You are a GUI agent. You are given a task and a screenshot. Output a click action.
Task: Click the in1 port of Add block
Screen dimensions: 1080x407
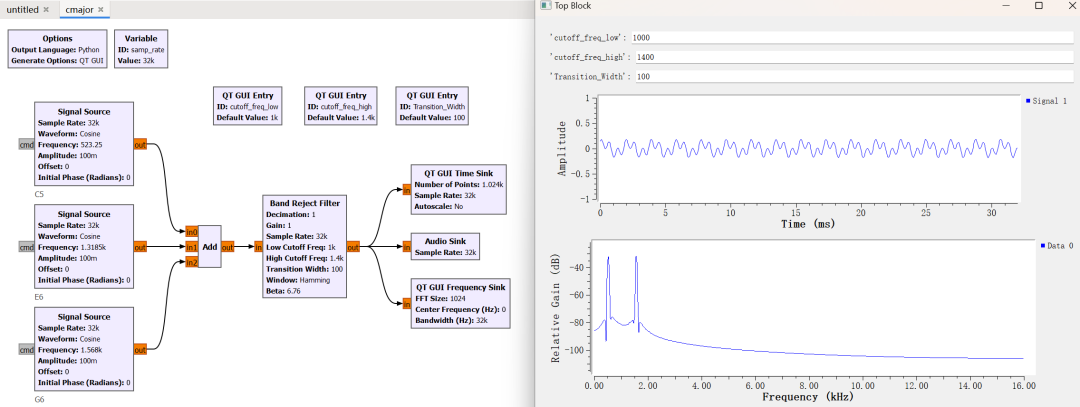tap(191, 247)
